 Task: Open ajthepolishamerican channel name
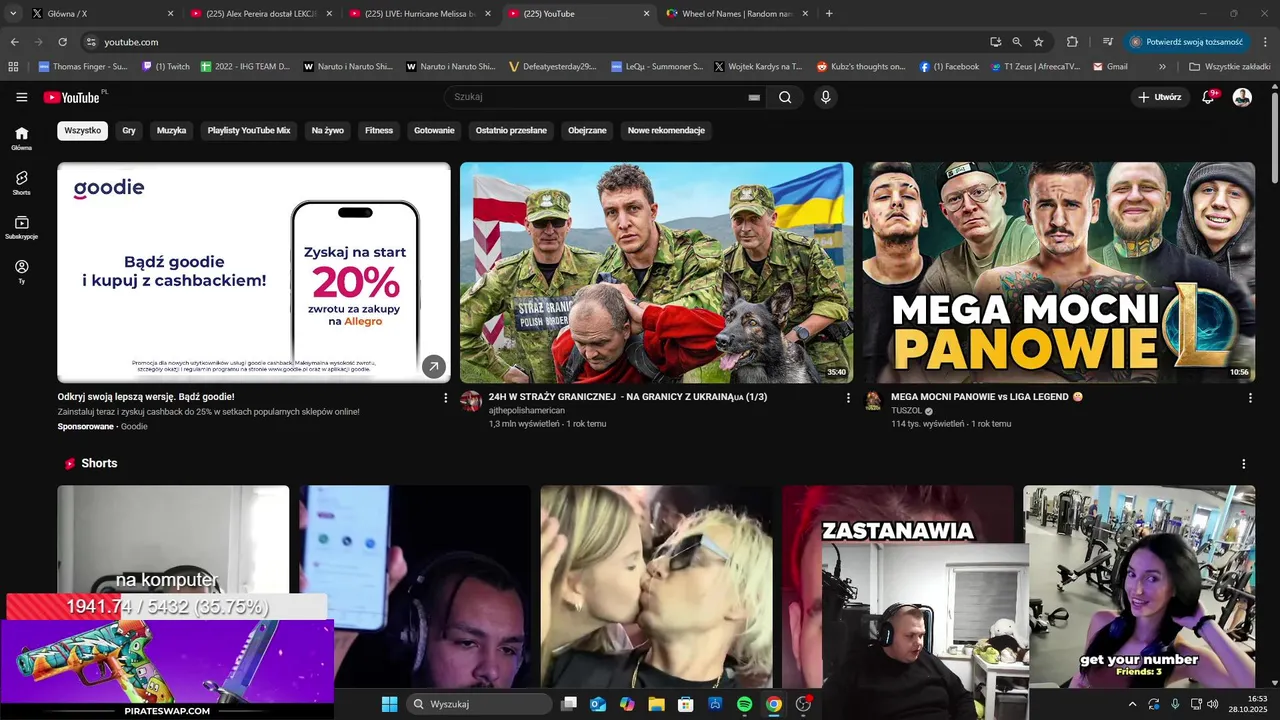click(527, 411)
